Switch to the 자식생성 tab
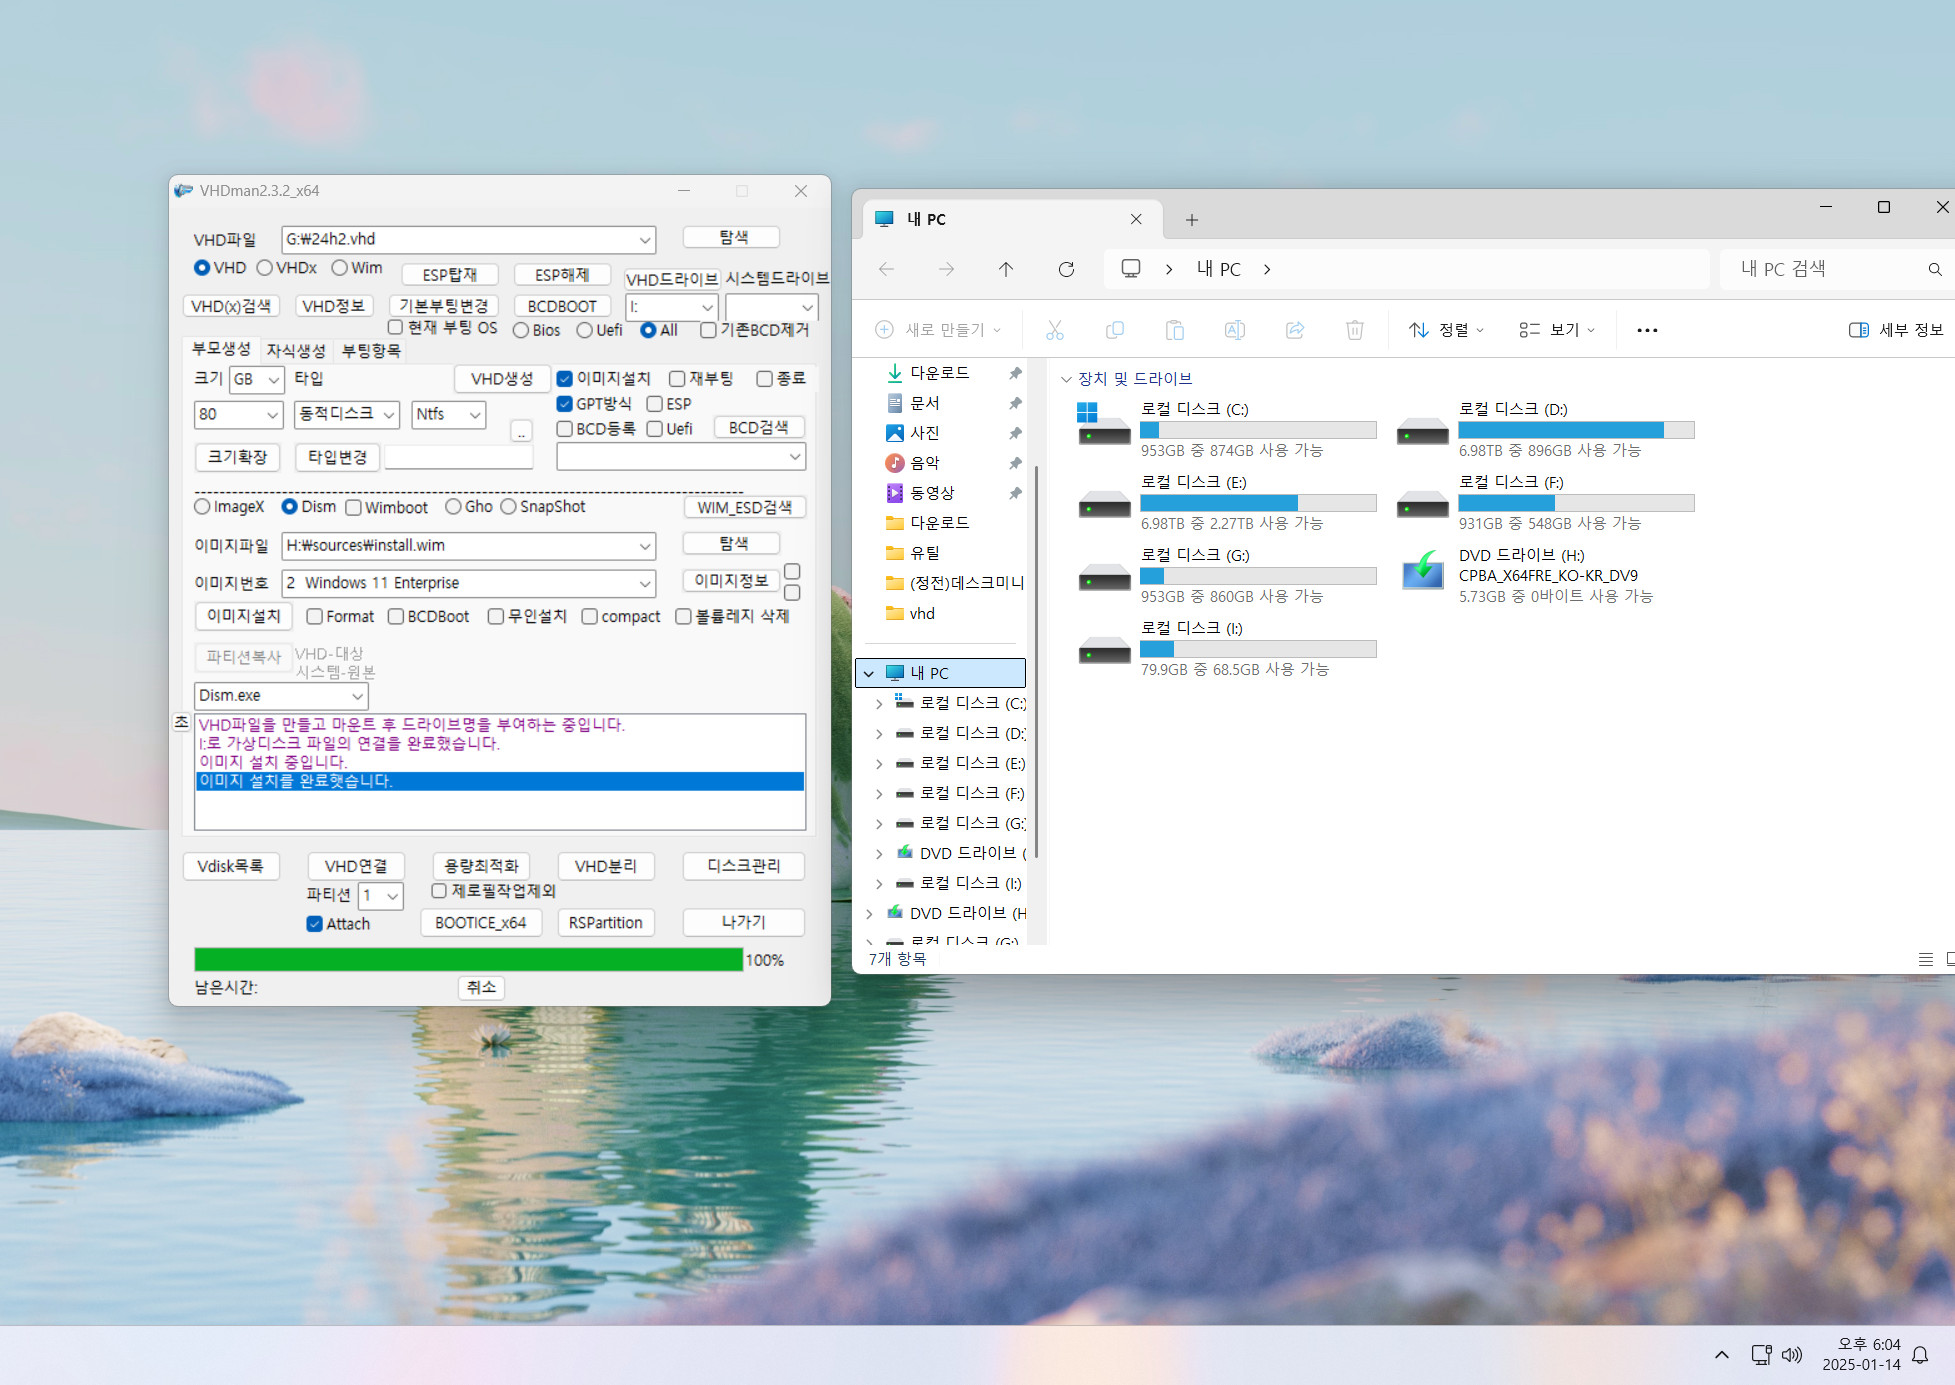Screen dimensions: 1955x1385 click(296, 351)
